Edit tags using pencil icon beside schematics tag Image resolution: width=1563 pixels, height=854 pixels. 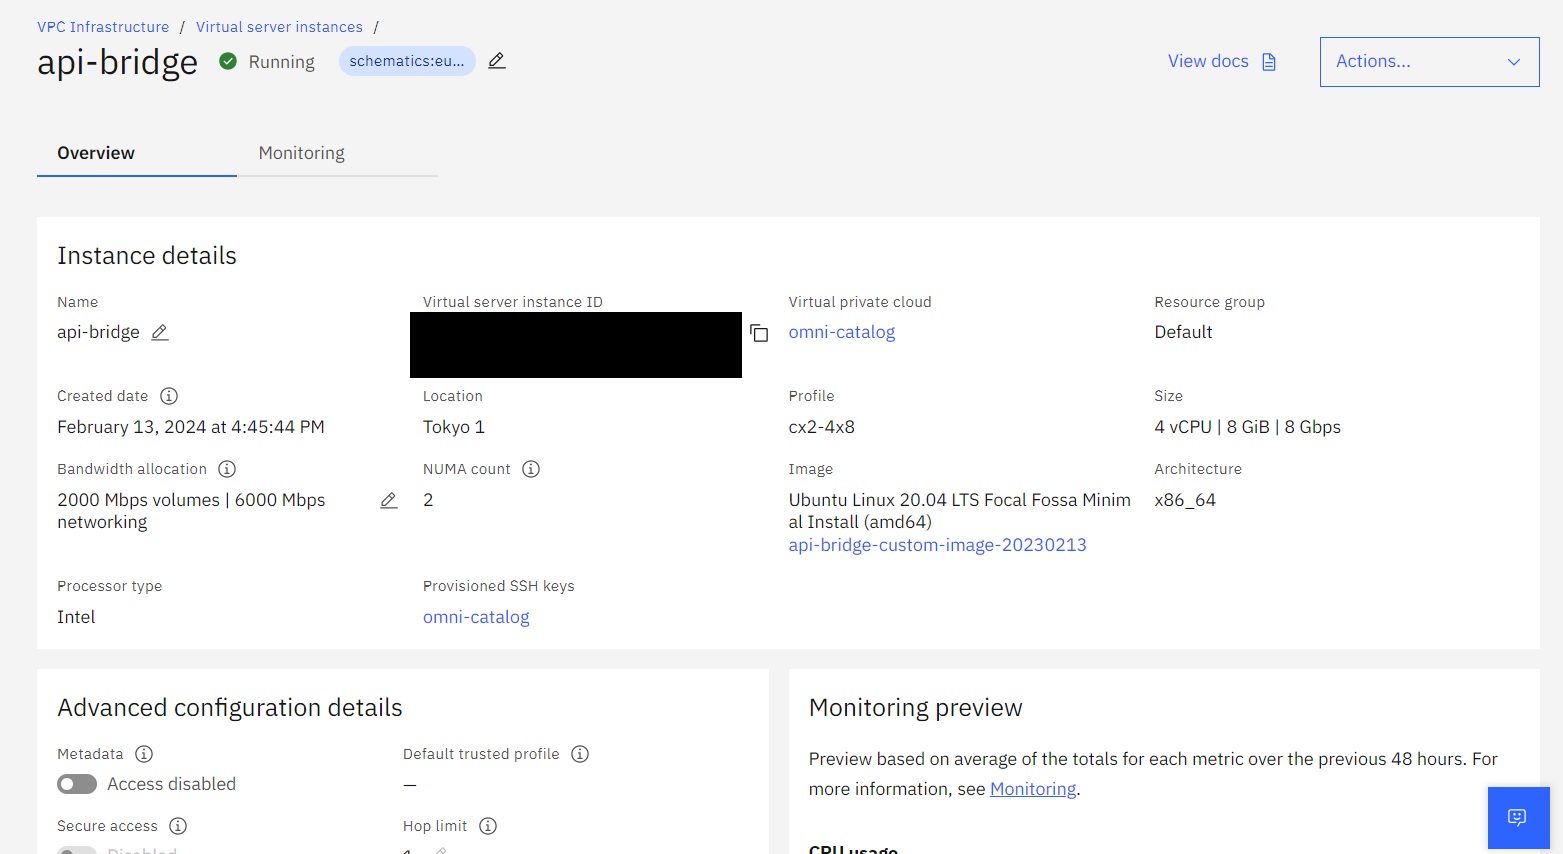pyautogui.click(x=497, y=61)
